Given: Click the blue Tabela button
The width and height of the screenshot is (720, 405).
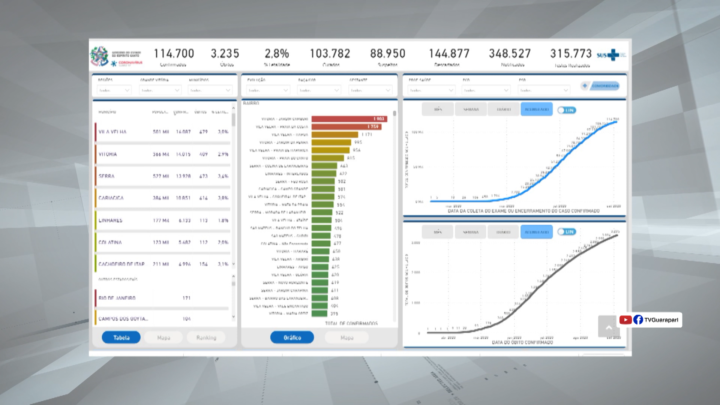Looking at the screenshot, I should (x=121, y=338).
